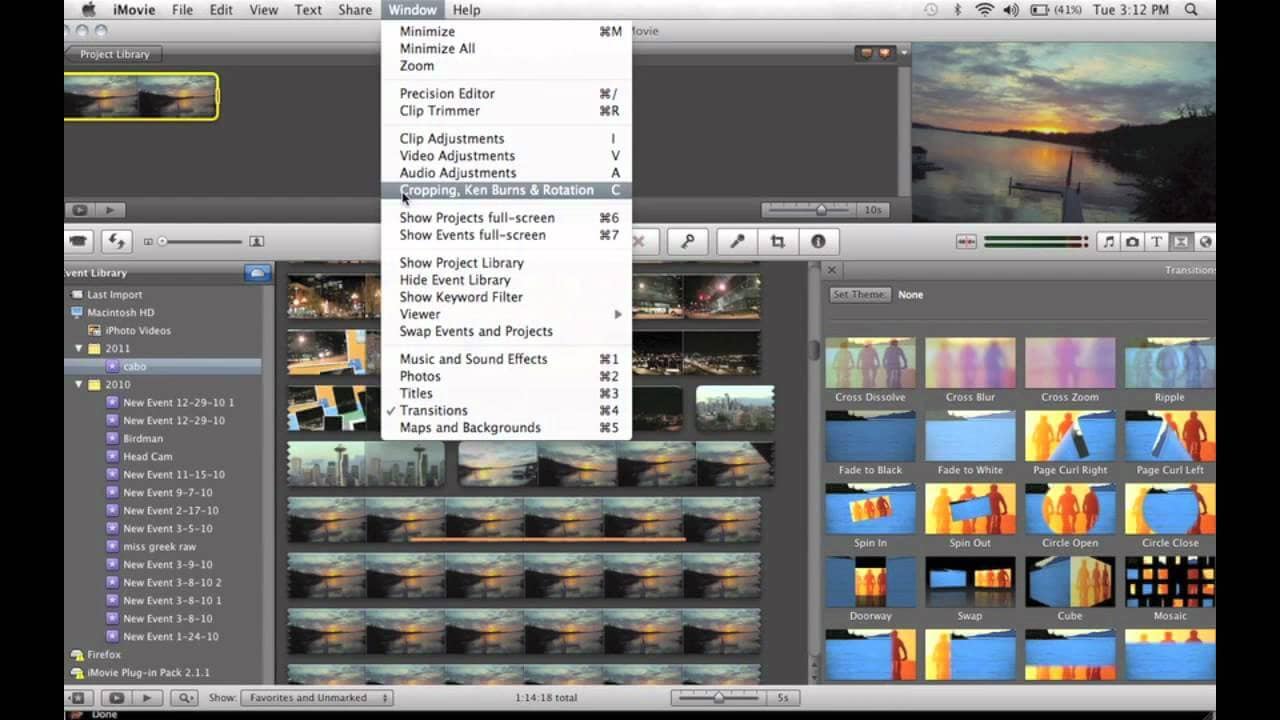Screen dimensions: 1280x720
Task: Play the selected event full-screen
Action: coord(116,698)
